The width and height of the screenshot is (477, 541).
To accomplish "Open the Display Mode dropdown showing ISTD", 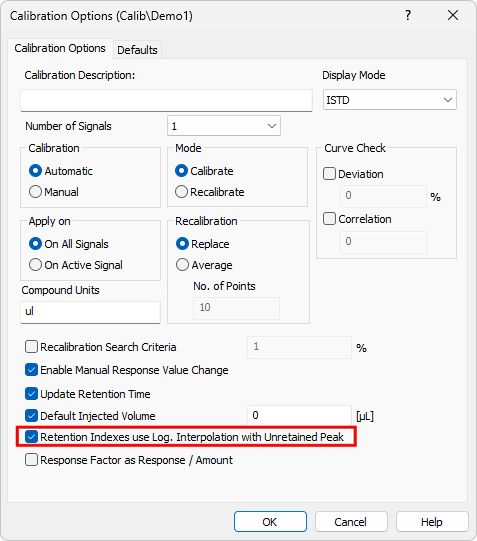I will (x=390, y=100).
